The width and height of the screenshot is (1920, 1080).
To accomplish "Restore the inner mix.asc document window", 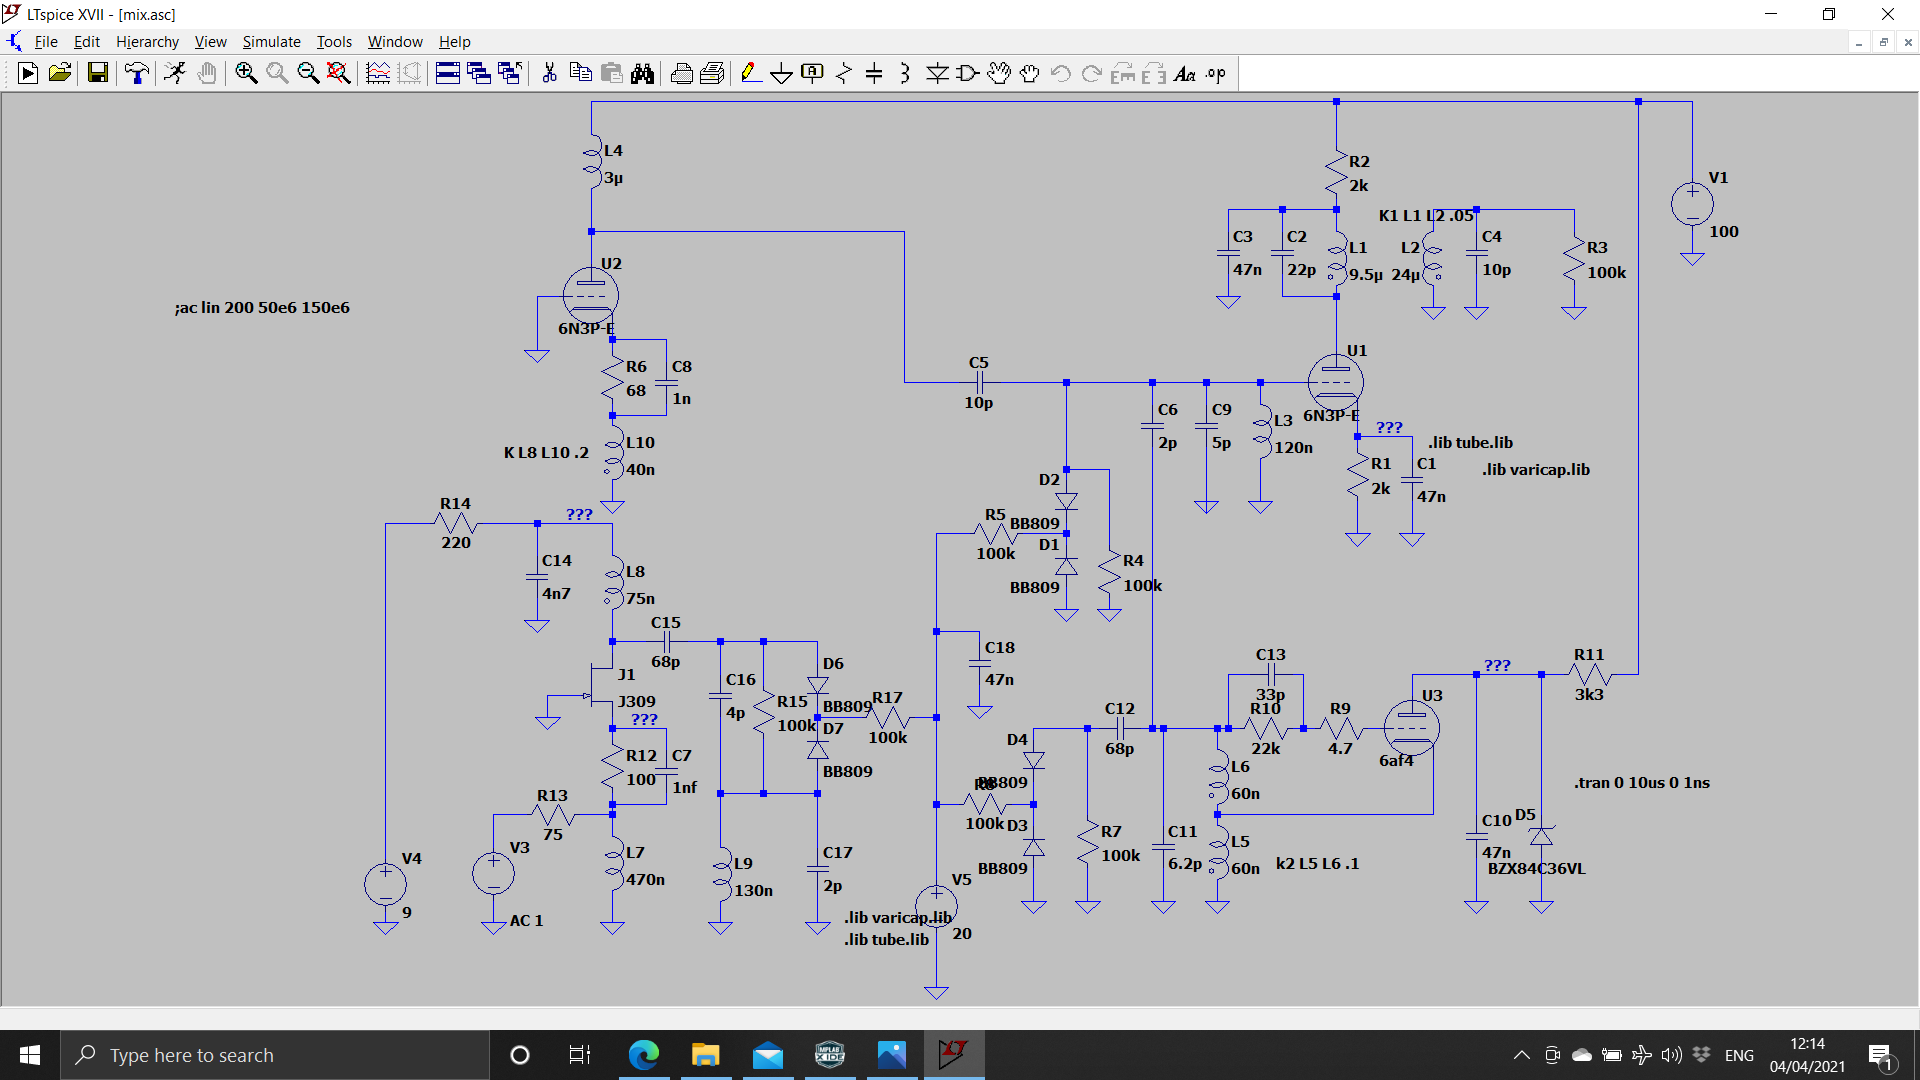I will (1883, 42).
